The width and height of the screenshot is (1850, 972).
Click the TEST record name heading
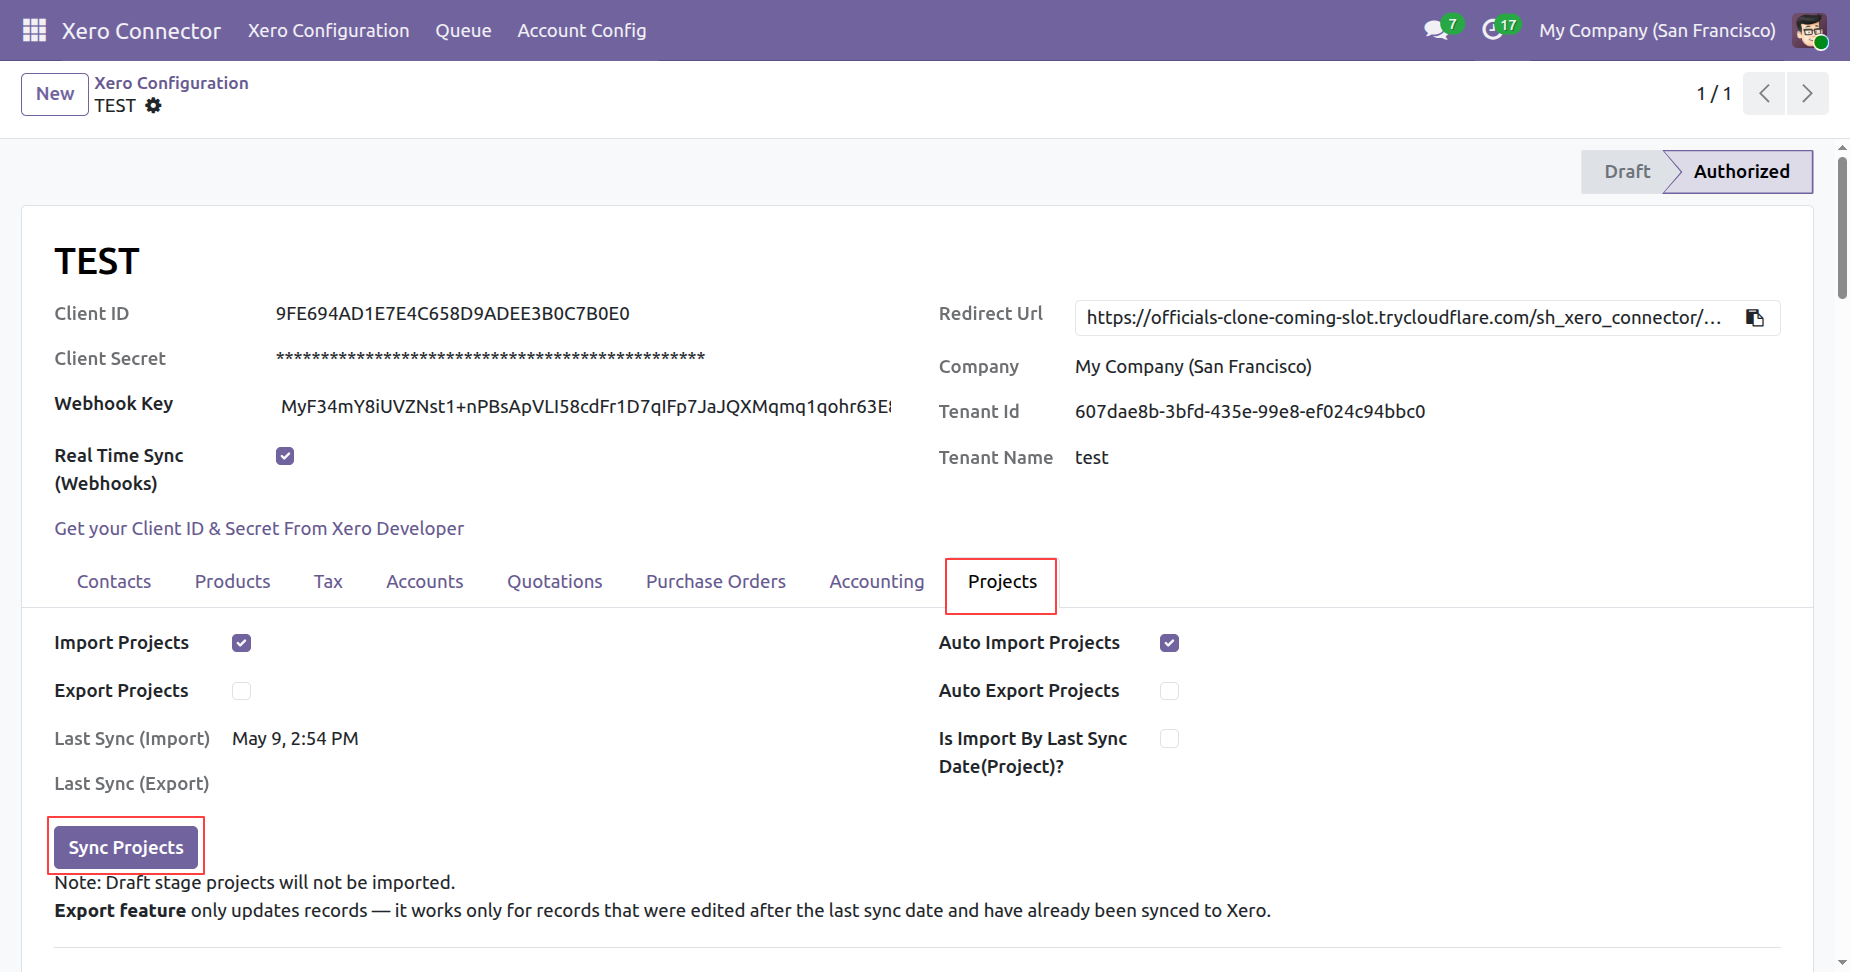tap(97, 262)
